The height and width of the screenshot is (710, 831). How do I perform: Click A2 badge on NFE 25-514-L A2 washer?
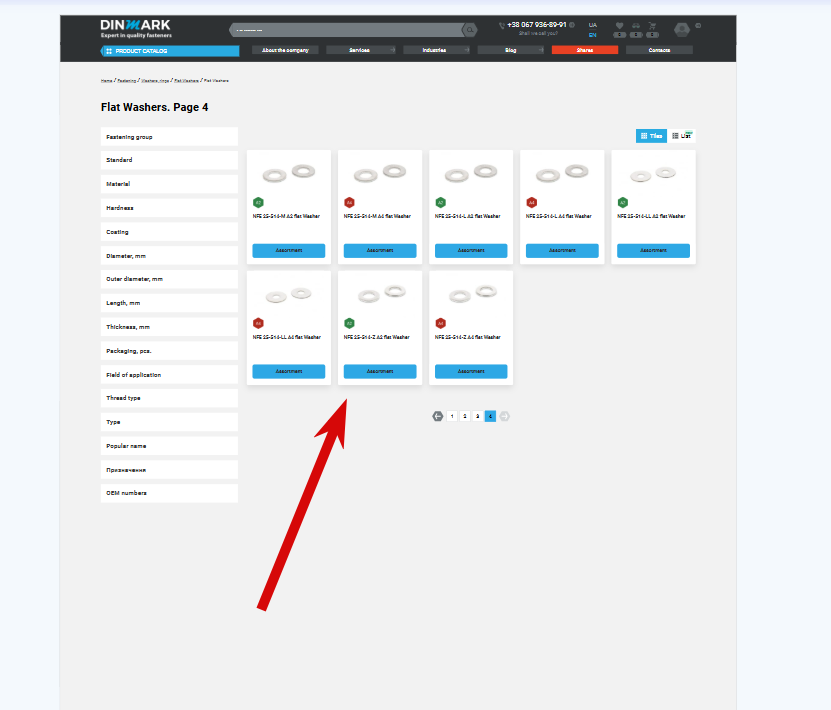tap(440, 202)
